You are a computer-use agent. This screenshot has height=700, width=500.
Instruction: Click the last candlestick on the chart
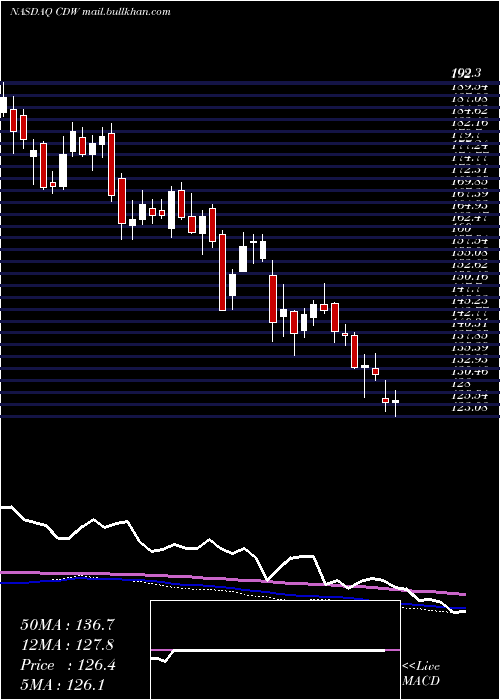396,402
